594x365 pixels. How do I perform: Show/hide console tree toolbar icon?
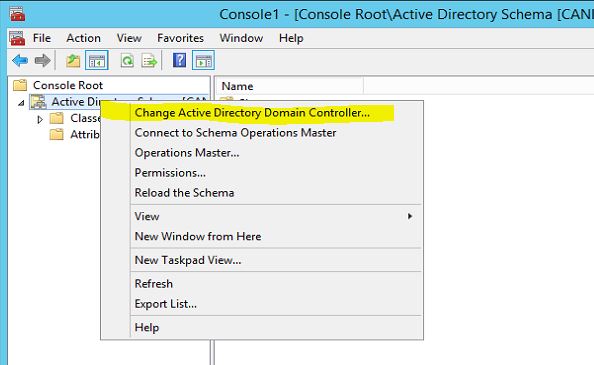coord(97,60)
